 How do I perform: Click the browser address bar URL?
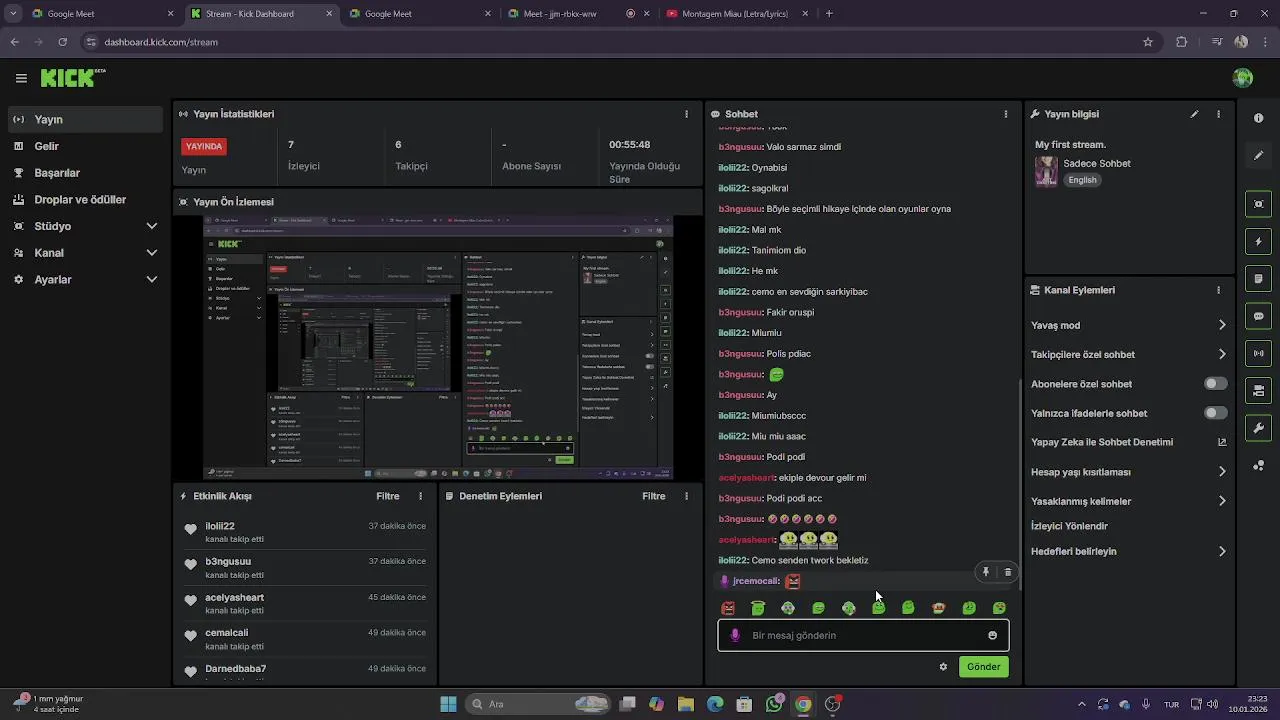click(161, 42)
